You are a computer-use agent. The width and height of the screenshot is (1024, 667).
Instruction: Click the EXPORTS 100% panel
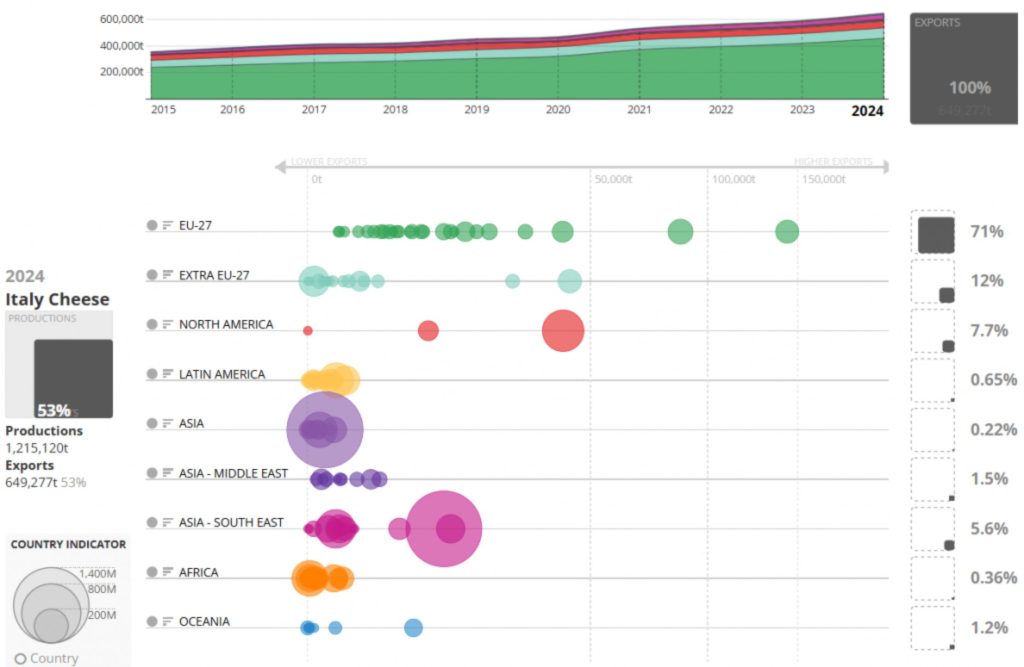(x=966, y=65)
